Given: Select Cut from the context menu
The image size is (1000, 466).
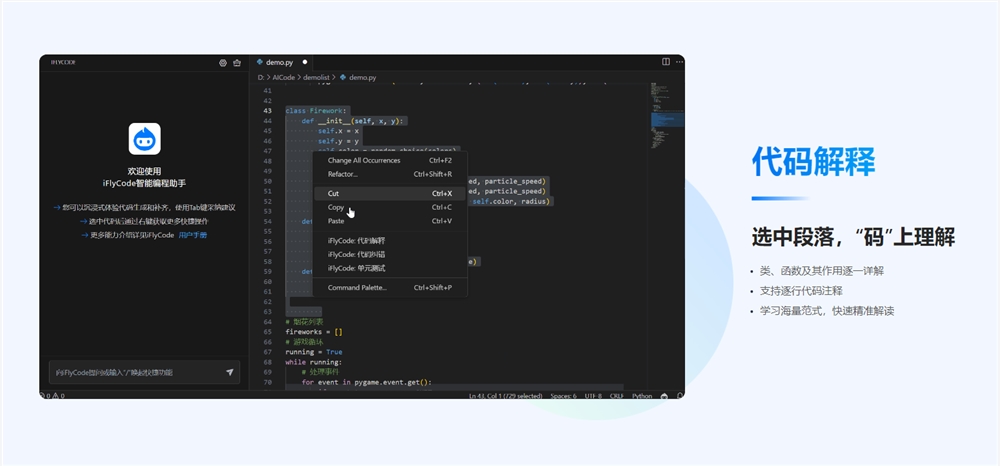Looking at the screenshot, I should point(390,193).
